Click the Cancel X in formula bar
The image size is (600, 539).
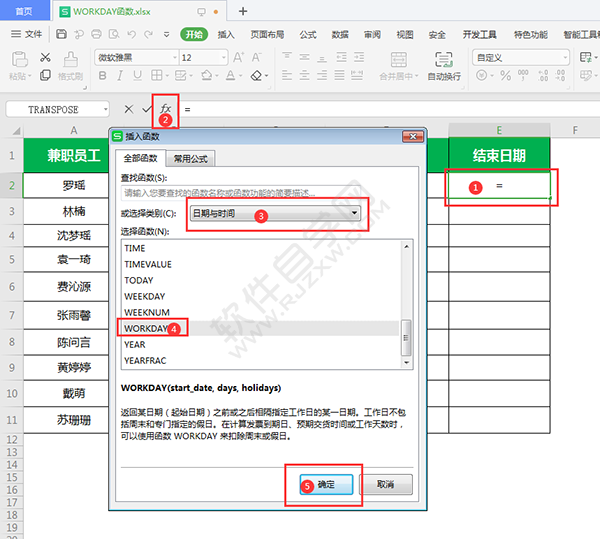pos(129,109)
